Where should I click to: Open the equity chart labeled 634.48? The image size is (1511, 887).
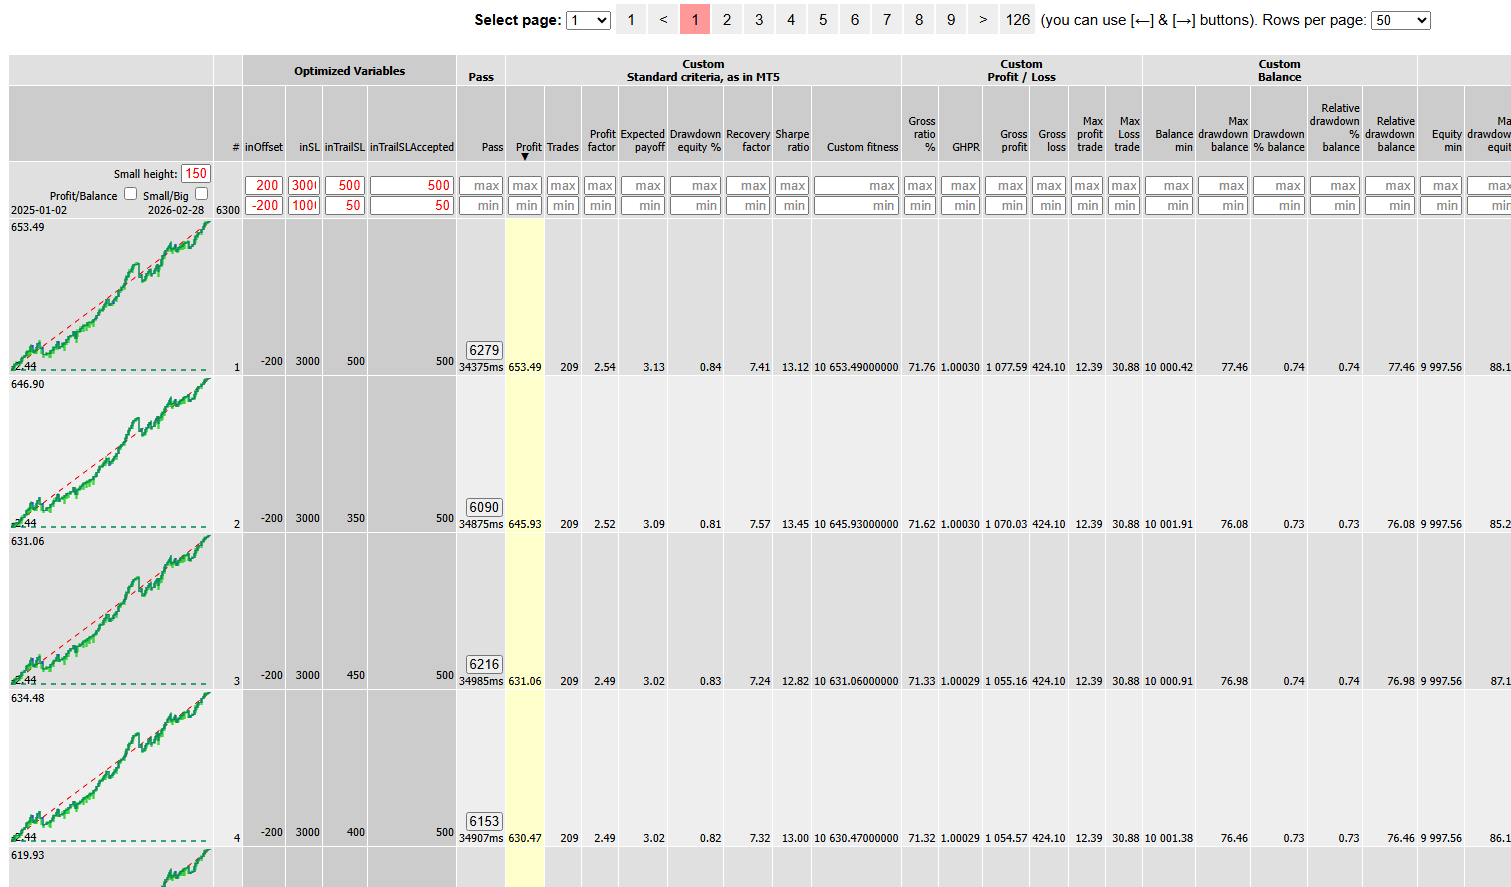pos(110,768)
